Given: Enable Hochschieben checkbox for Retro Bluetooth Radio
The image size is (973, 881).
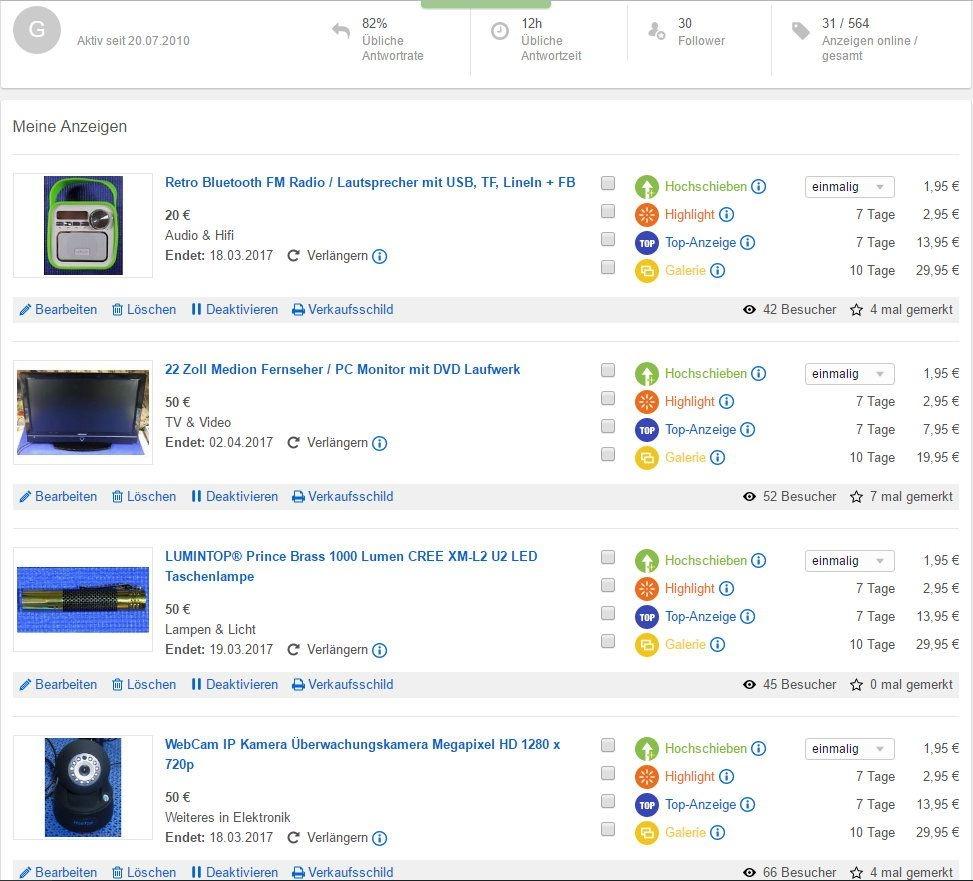Looking at the screenshot, I should 608,183.
